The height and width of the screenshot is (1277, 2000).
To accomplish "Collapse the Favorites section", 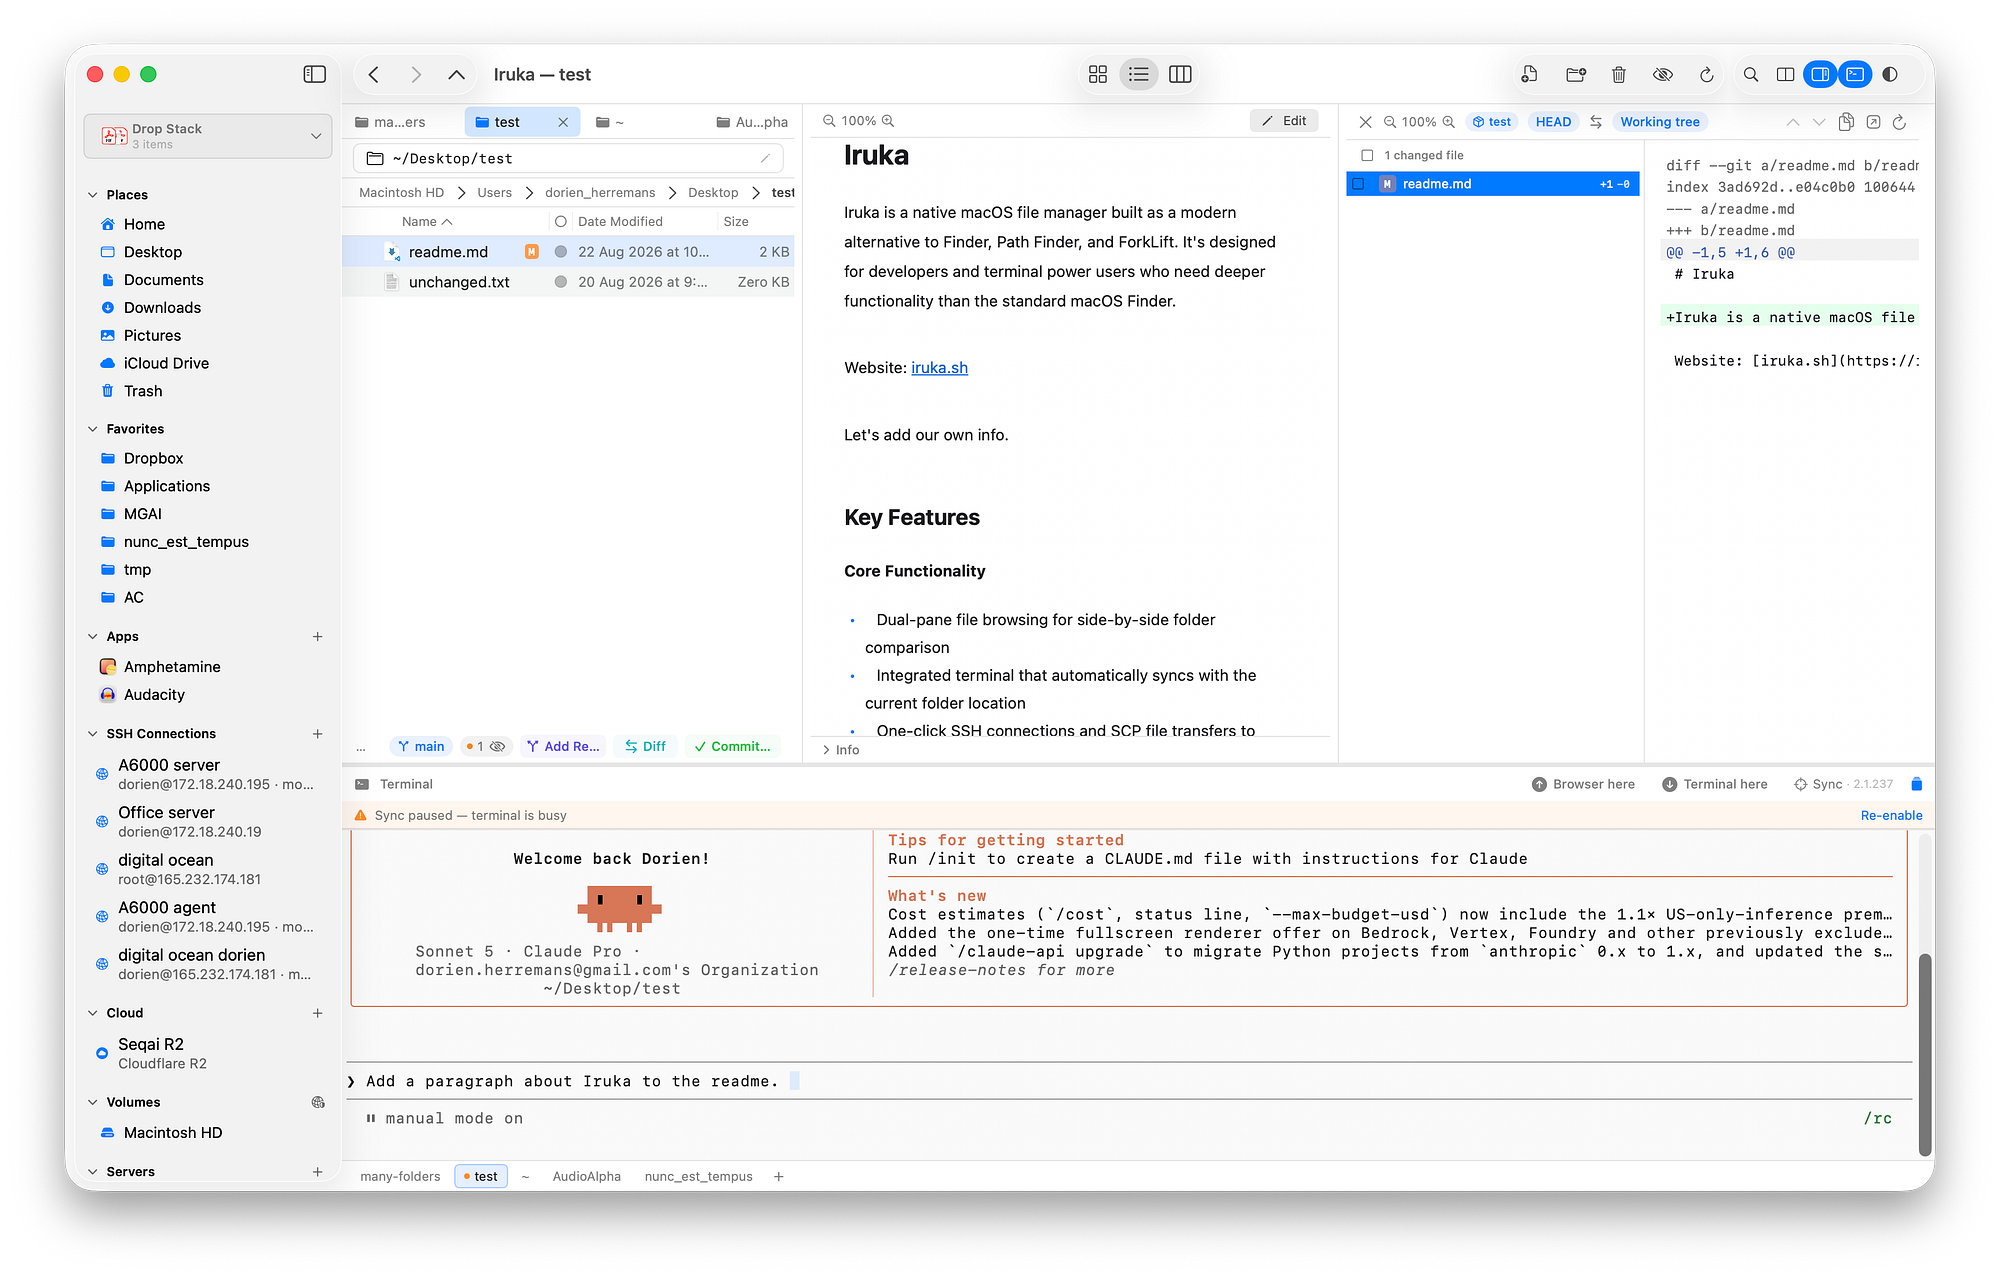I will (93, 429).
